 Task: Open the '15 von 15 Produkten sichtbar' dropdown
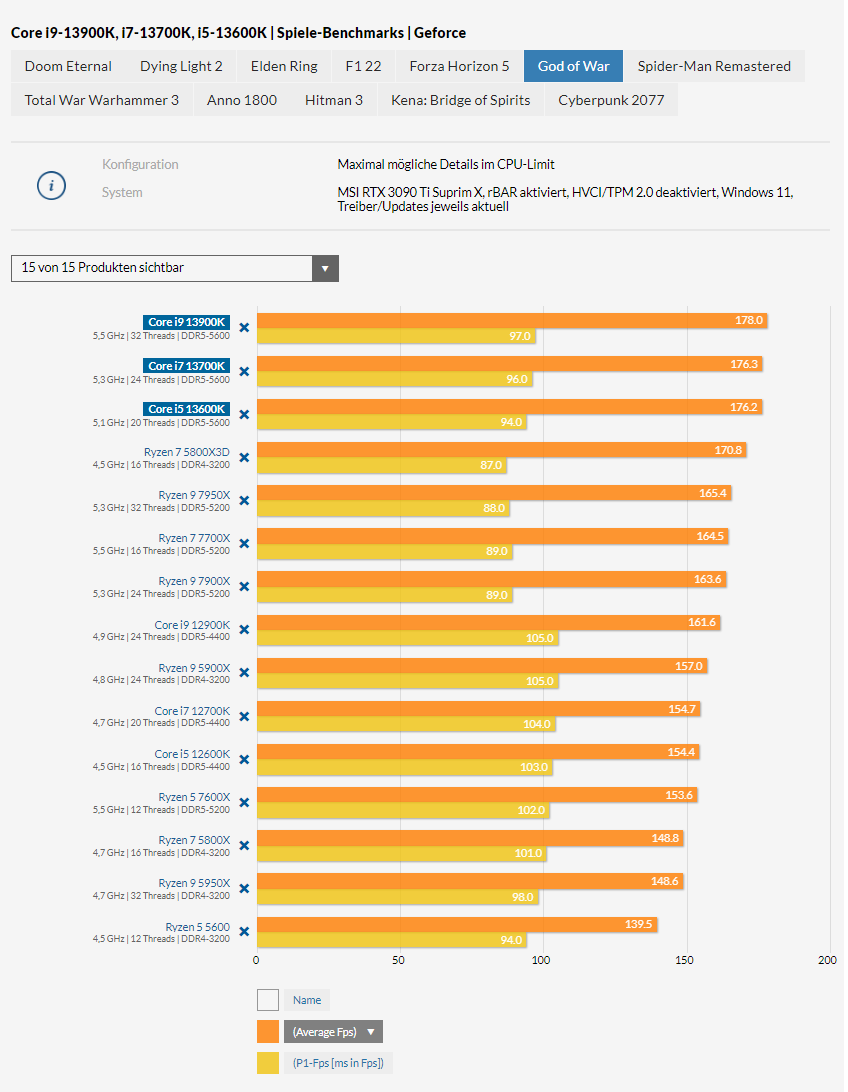pyautogui.click(x=175, y=268)
